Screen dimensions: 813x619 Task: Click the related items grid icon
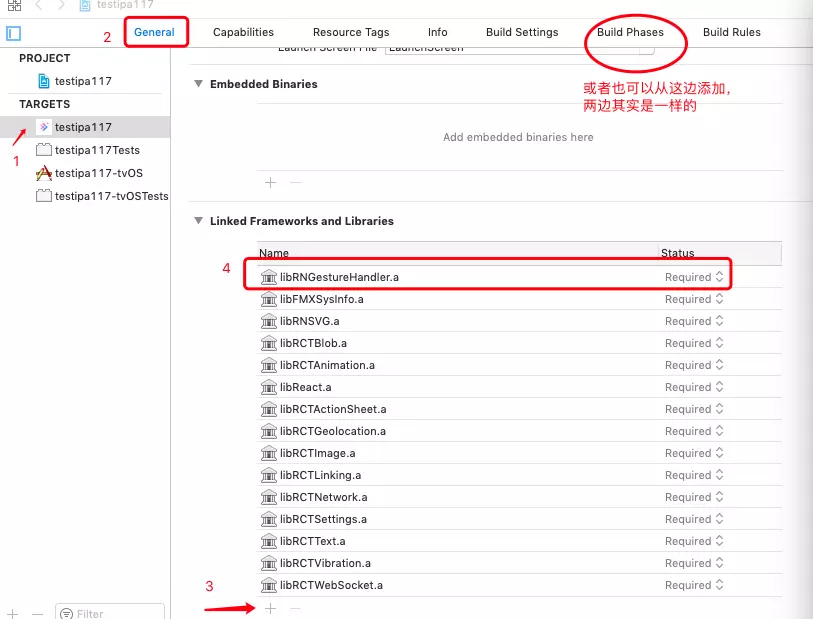pos(15,5)
